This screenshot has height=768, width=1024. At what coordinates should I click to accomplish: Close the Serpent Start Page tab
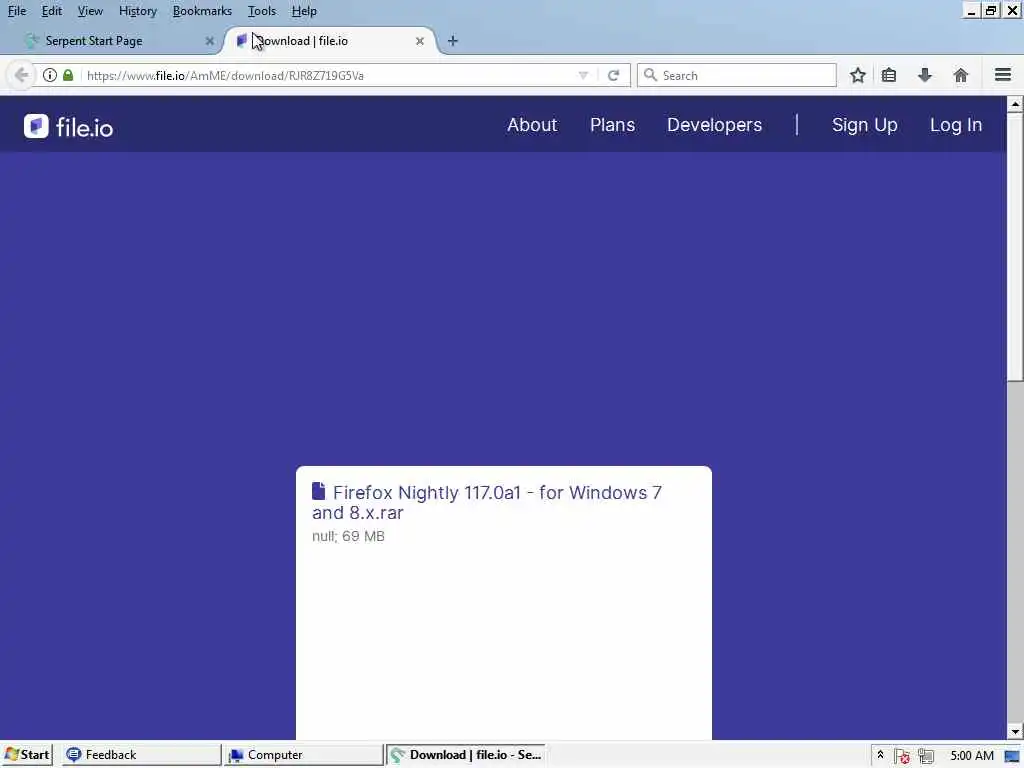[210, 40]
